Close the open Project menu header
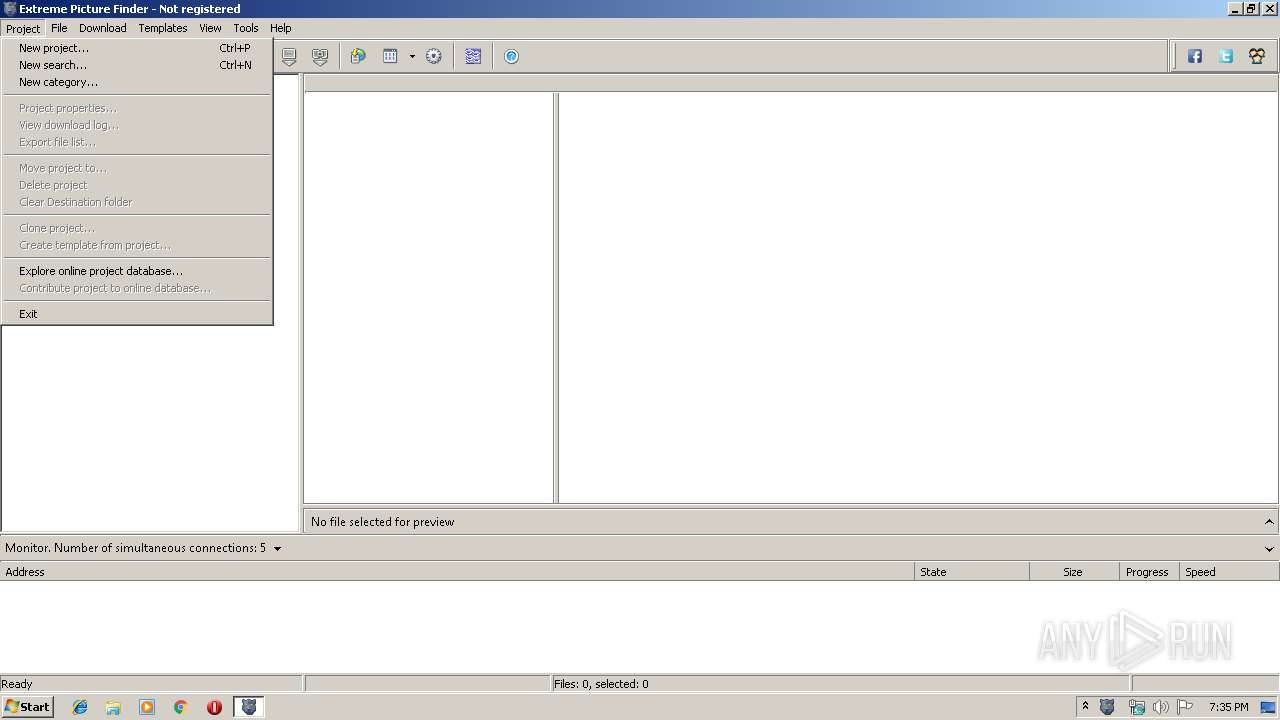 23,28
